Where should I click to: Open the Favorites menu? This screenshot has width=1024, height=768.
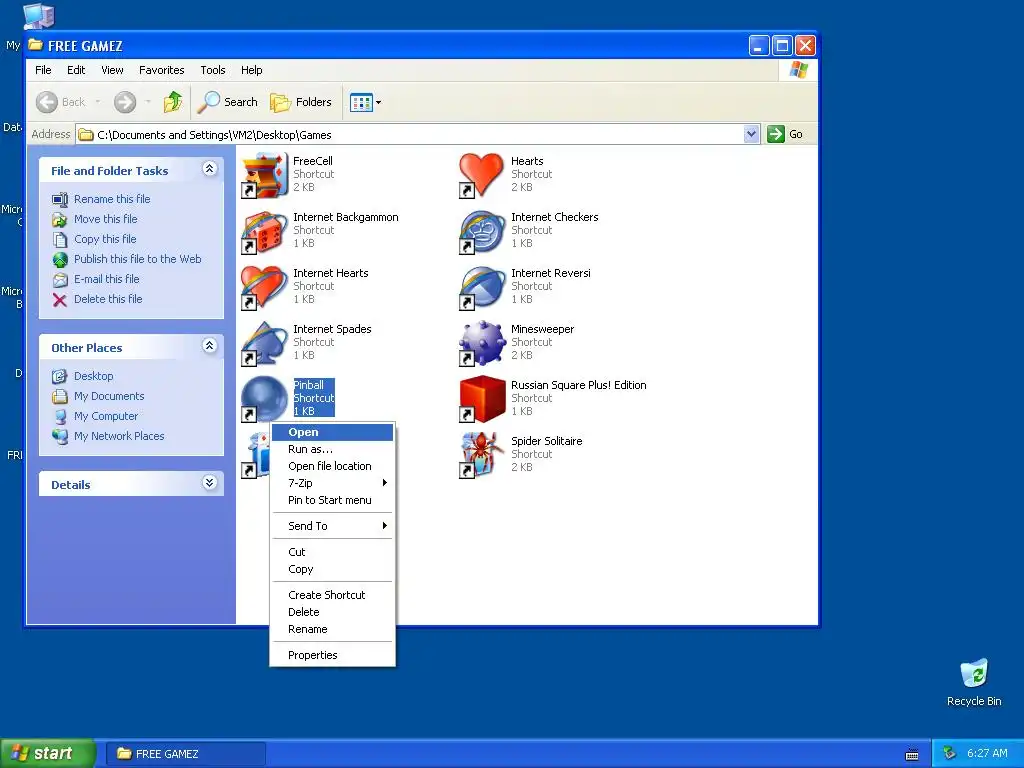tap(161, 70)
